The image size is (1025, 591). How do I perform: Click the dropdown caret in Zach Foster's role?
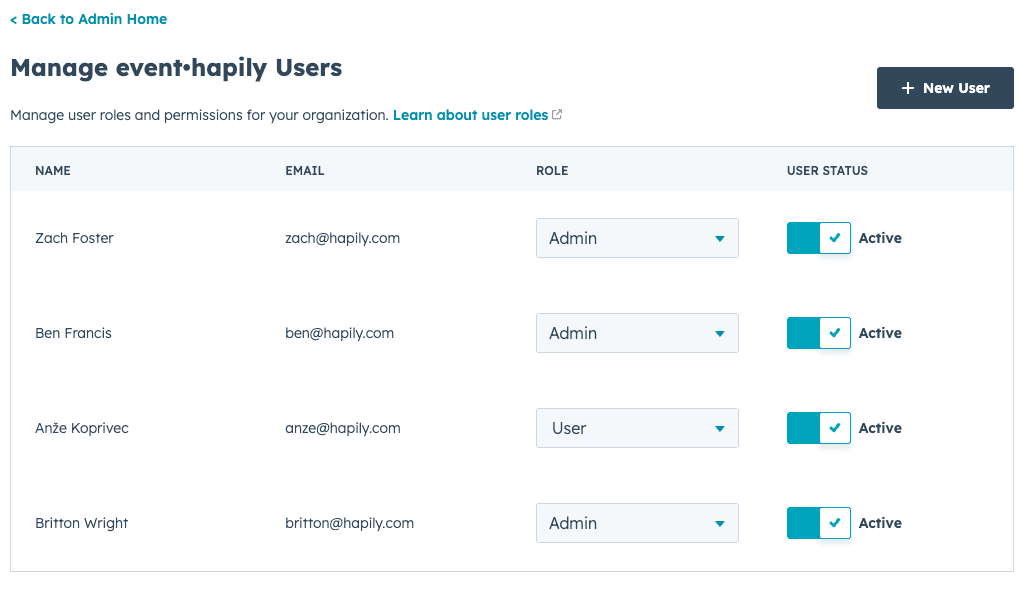[719, 239]
